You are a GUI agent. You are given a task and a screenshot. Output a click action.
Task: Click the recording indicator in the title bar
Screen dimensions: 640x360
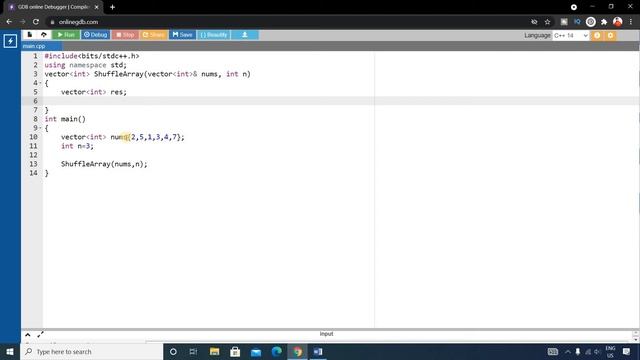tap(573, 7)
